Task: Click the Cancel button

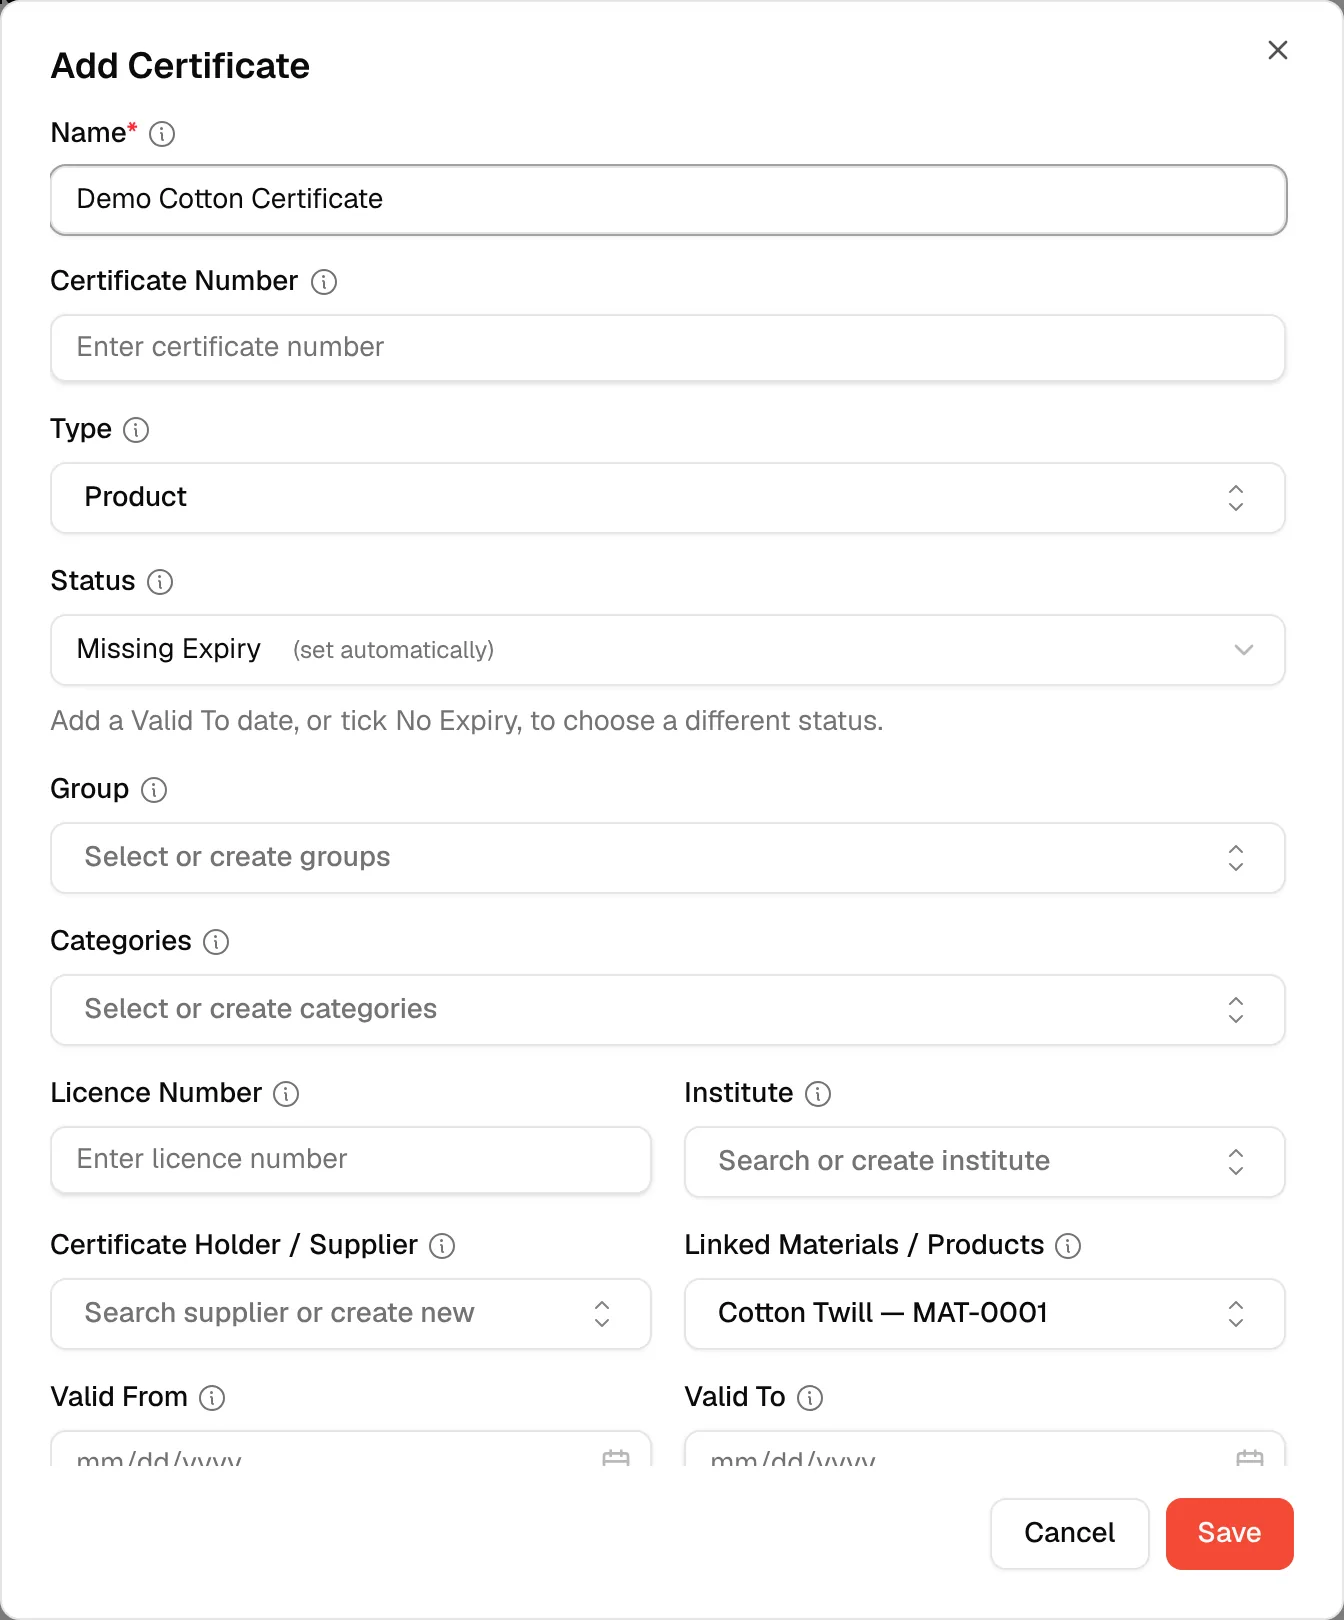Action: click(1070, 1534)
